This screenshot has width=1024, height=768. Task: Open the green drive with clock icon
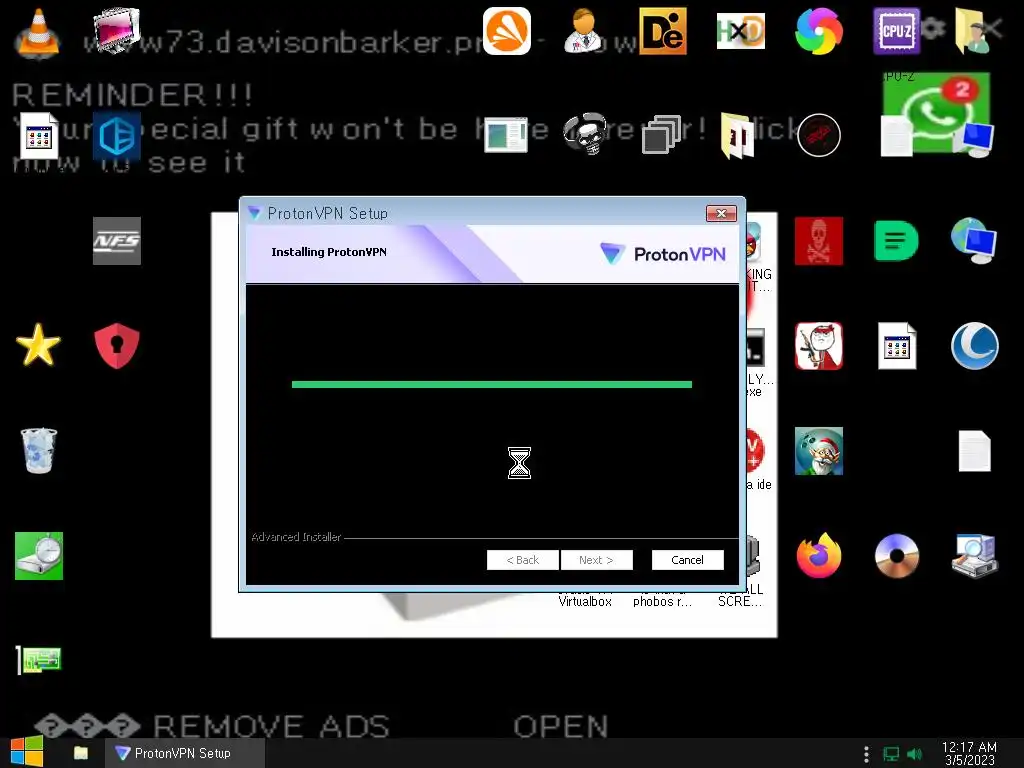click(39, 556)
